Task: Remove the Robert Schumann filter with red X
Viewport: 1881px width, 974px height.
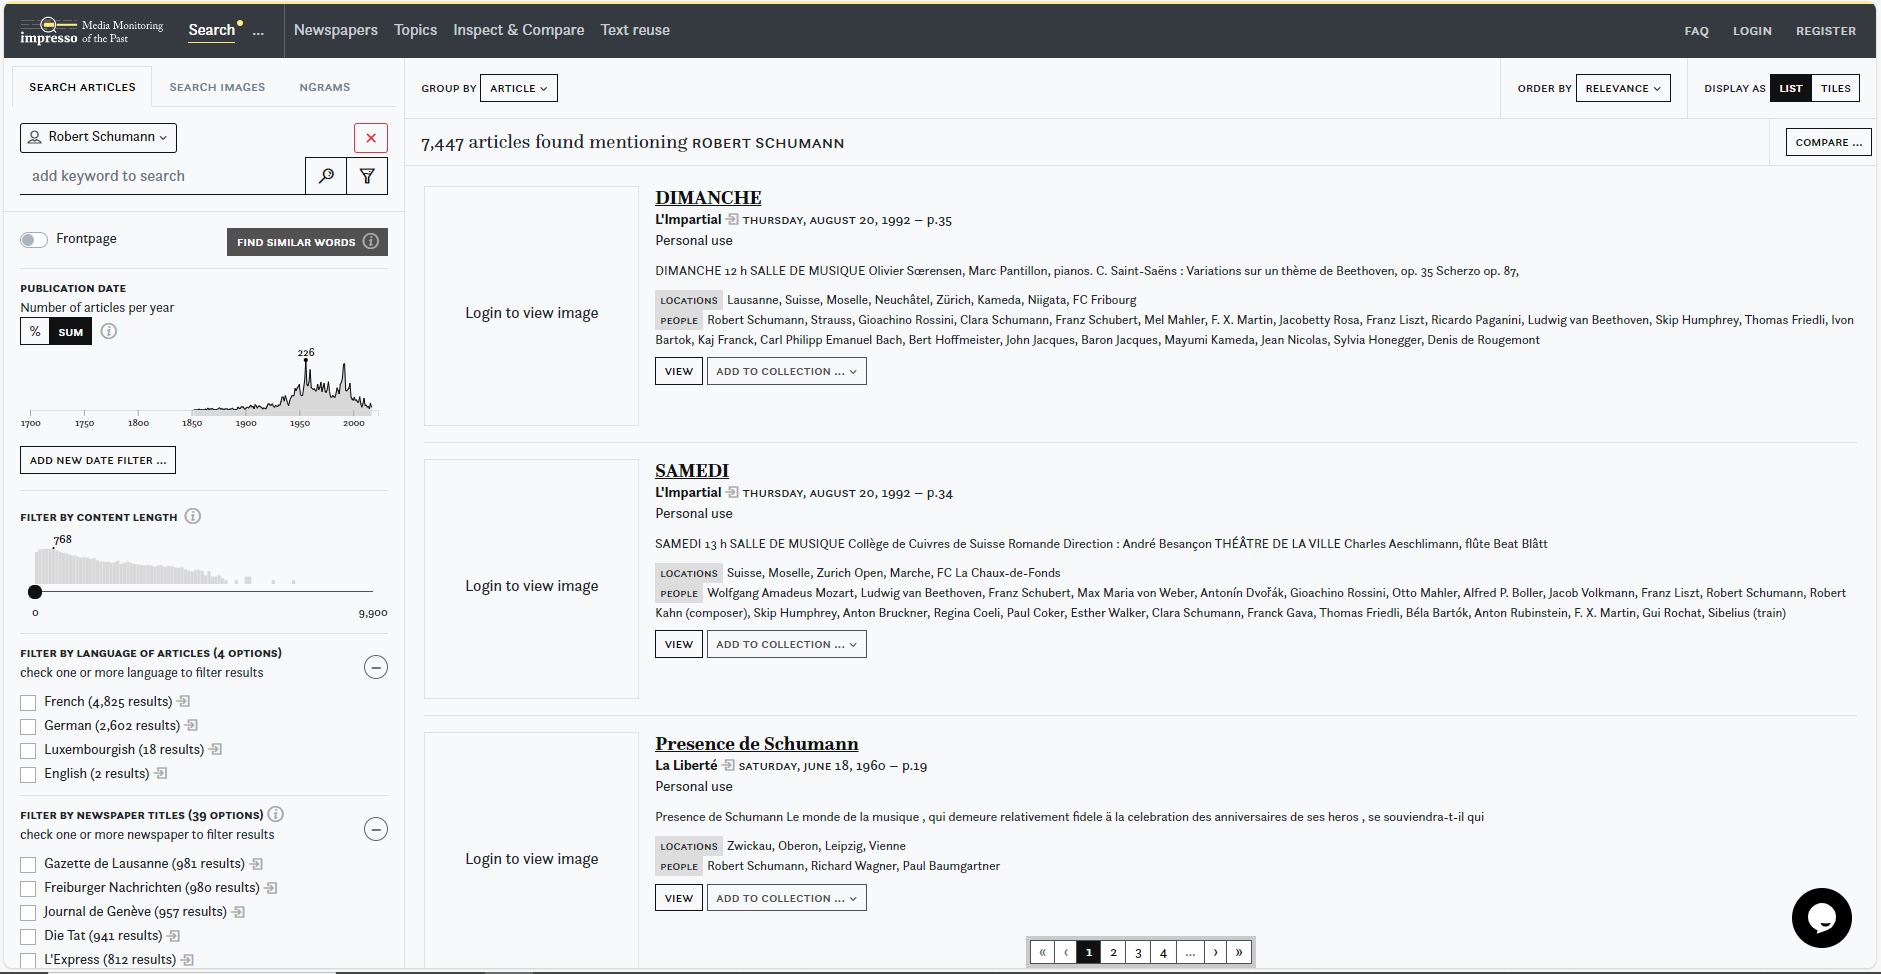Action: pyautogui.click(x=371, y=138)
